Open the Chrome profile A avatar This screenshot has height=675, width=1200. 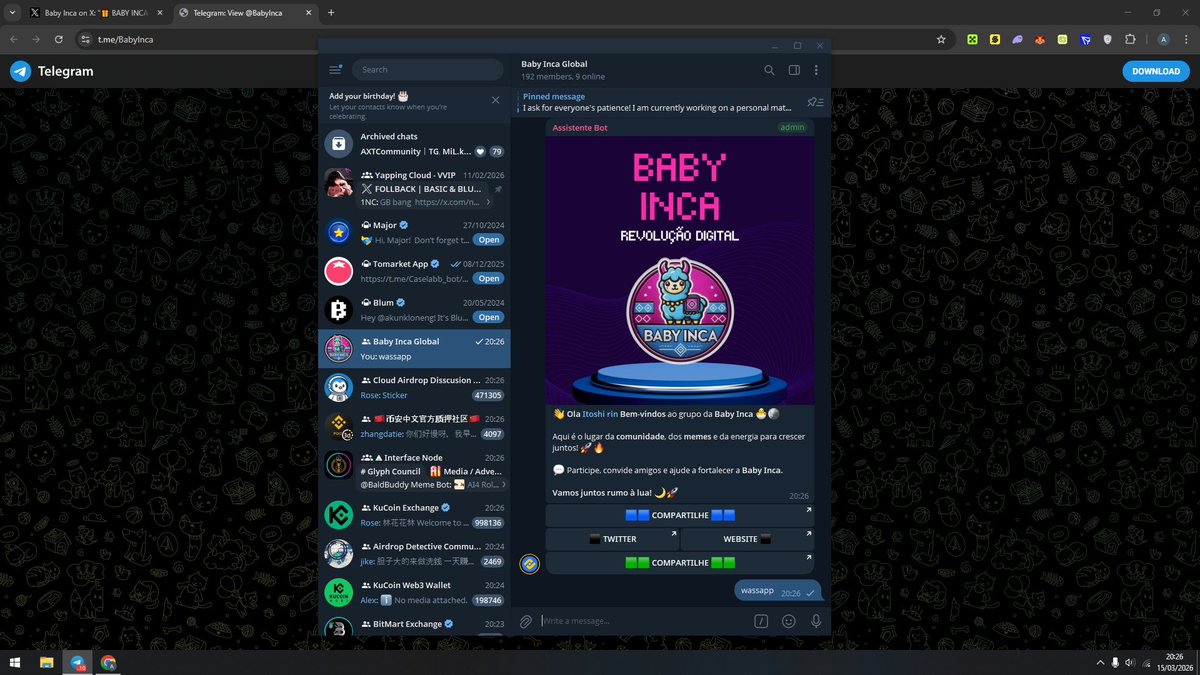pos(1163,39)
